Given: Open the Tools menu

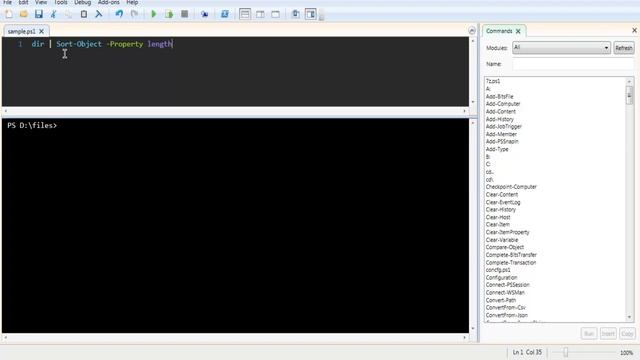Looking at the screenshot, I should 60,2.
